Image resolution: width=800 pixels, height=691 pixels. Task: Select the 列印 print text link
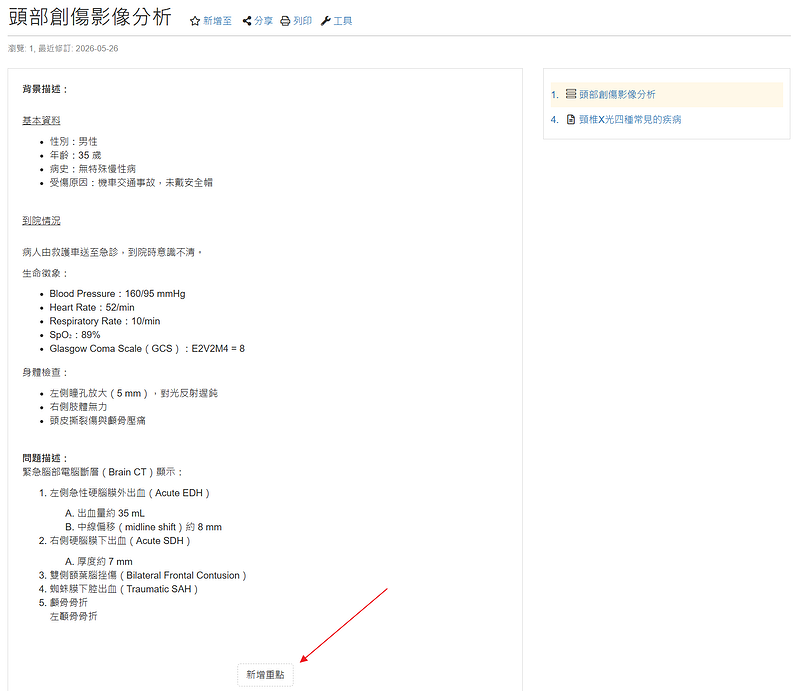point(303,21)
